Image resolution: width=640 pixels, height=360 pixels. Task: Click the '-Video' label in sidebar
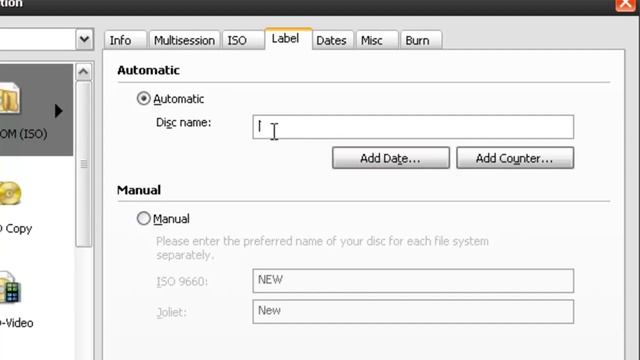tap(16, 323)
